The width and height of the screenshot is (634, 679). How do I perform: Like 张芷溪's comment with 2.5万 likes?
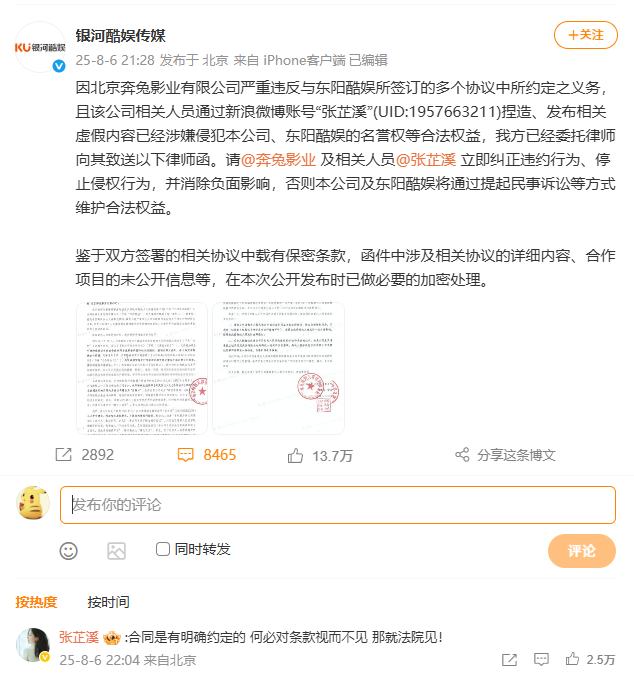pyautogui.click(x=573, y=659)
